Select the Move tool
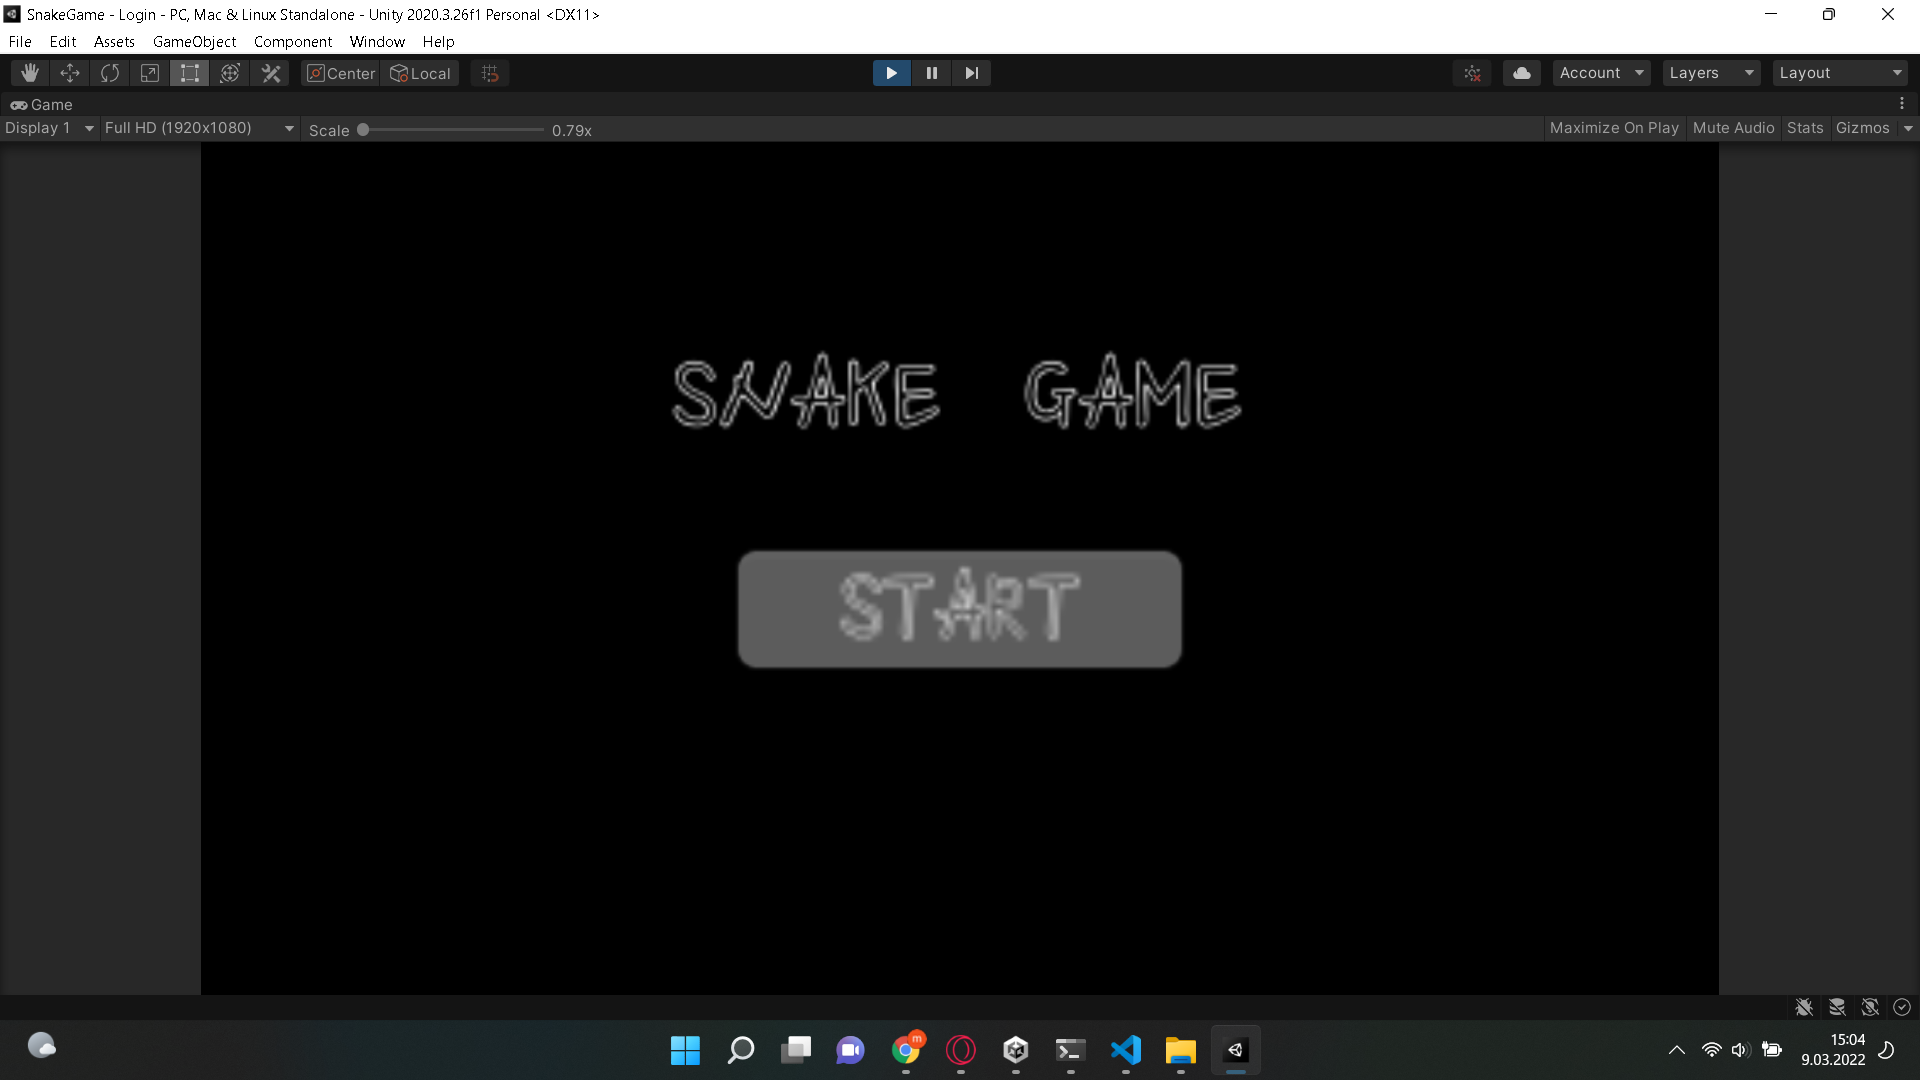The width and height of the screenshot is (1920, 1080). click(69, 72)
